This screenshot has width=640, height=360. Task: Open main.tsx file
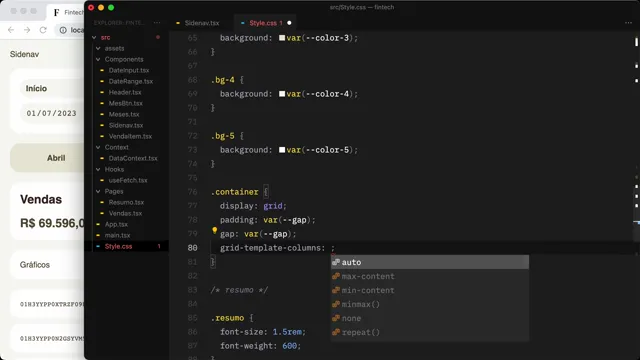point(117,236)
